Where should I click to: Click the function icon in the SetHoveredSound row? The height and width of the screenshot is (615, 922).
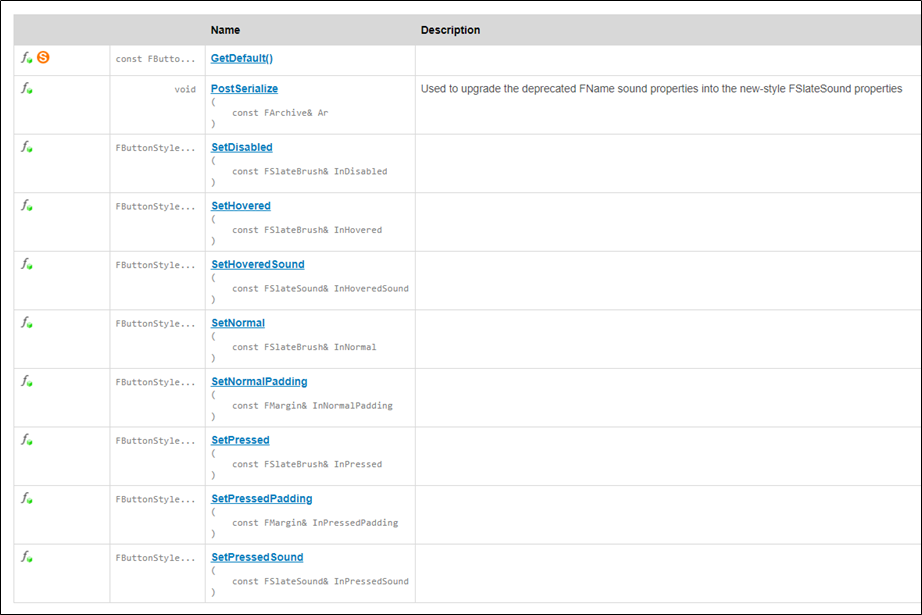tap(26, 263)
